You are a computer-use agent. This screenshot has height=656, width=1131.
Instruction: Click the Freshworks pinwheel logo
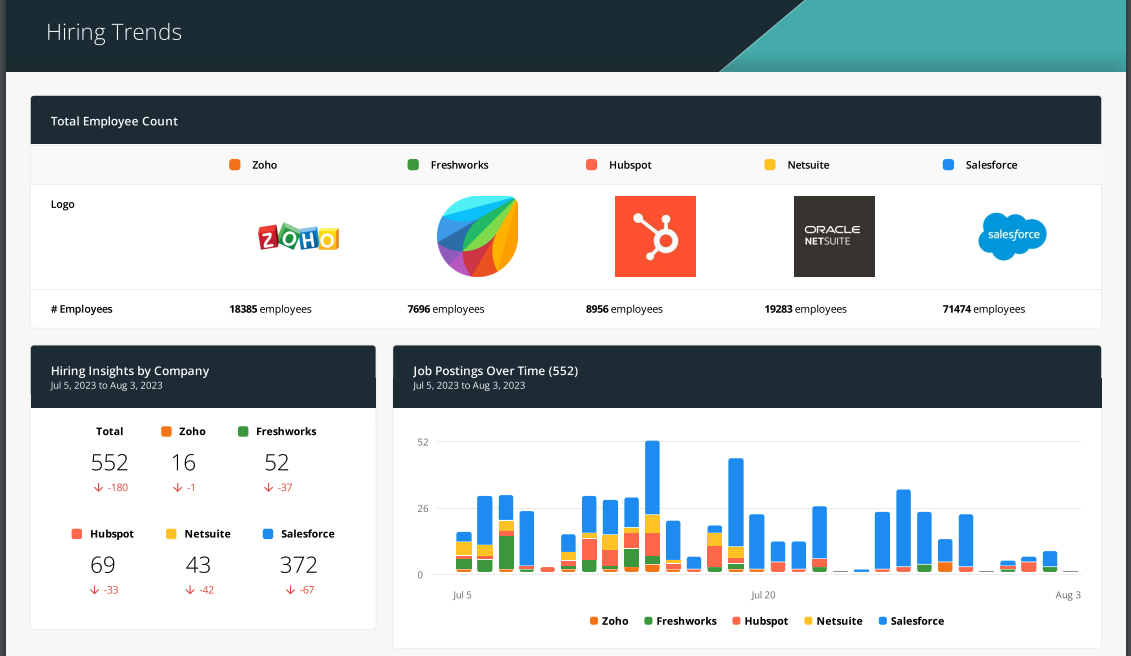477,236
